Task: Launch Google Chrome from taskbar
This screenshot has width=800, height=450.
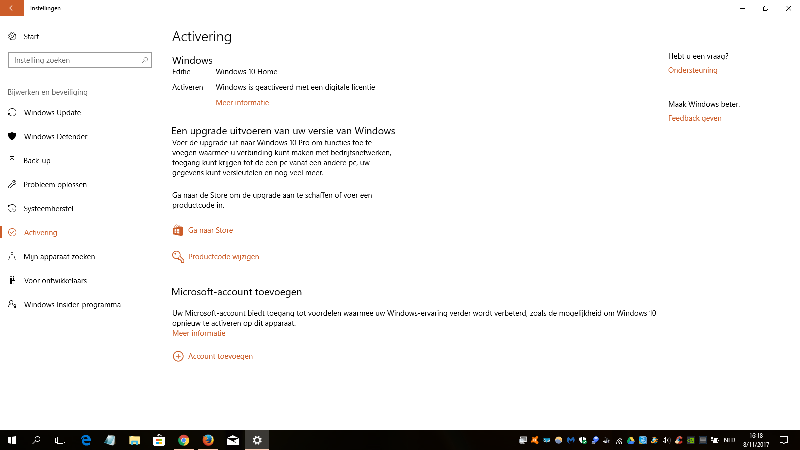Action: [183, 440]
